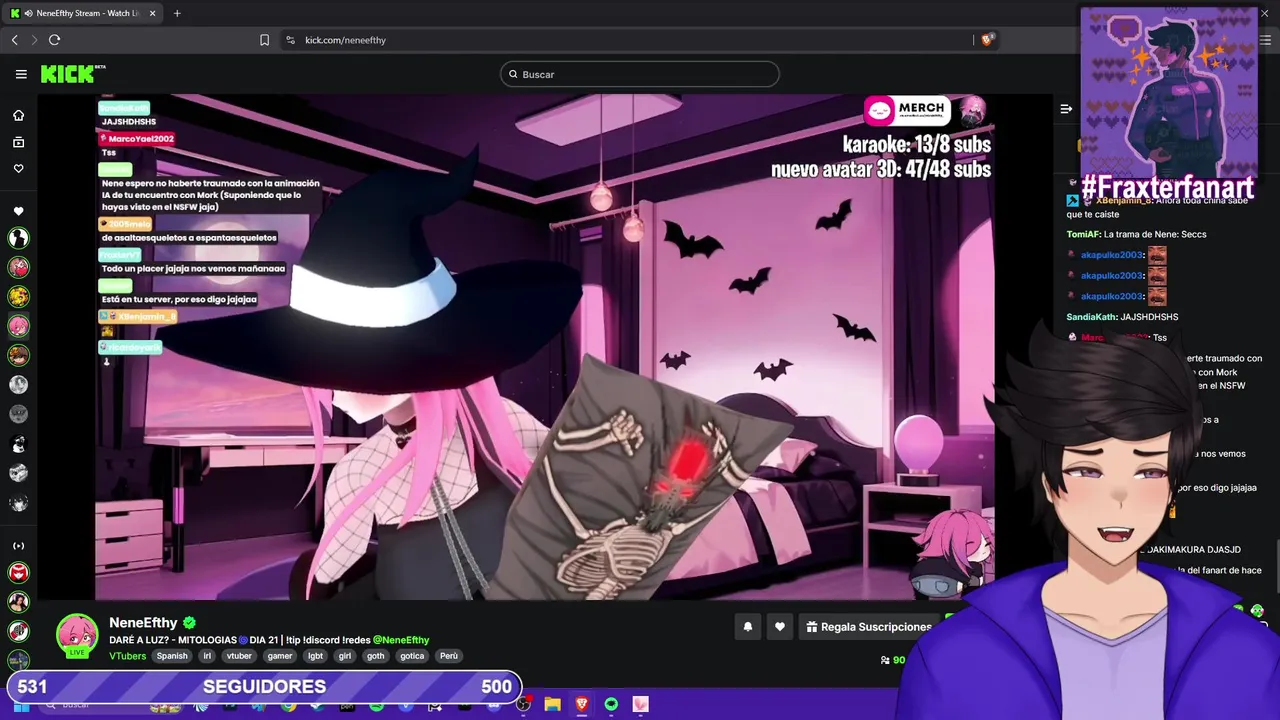This screenshot has height=720, width=1280.
Task: Open a new browser tab
Action: coord(177,13)
